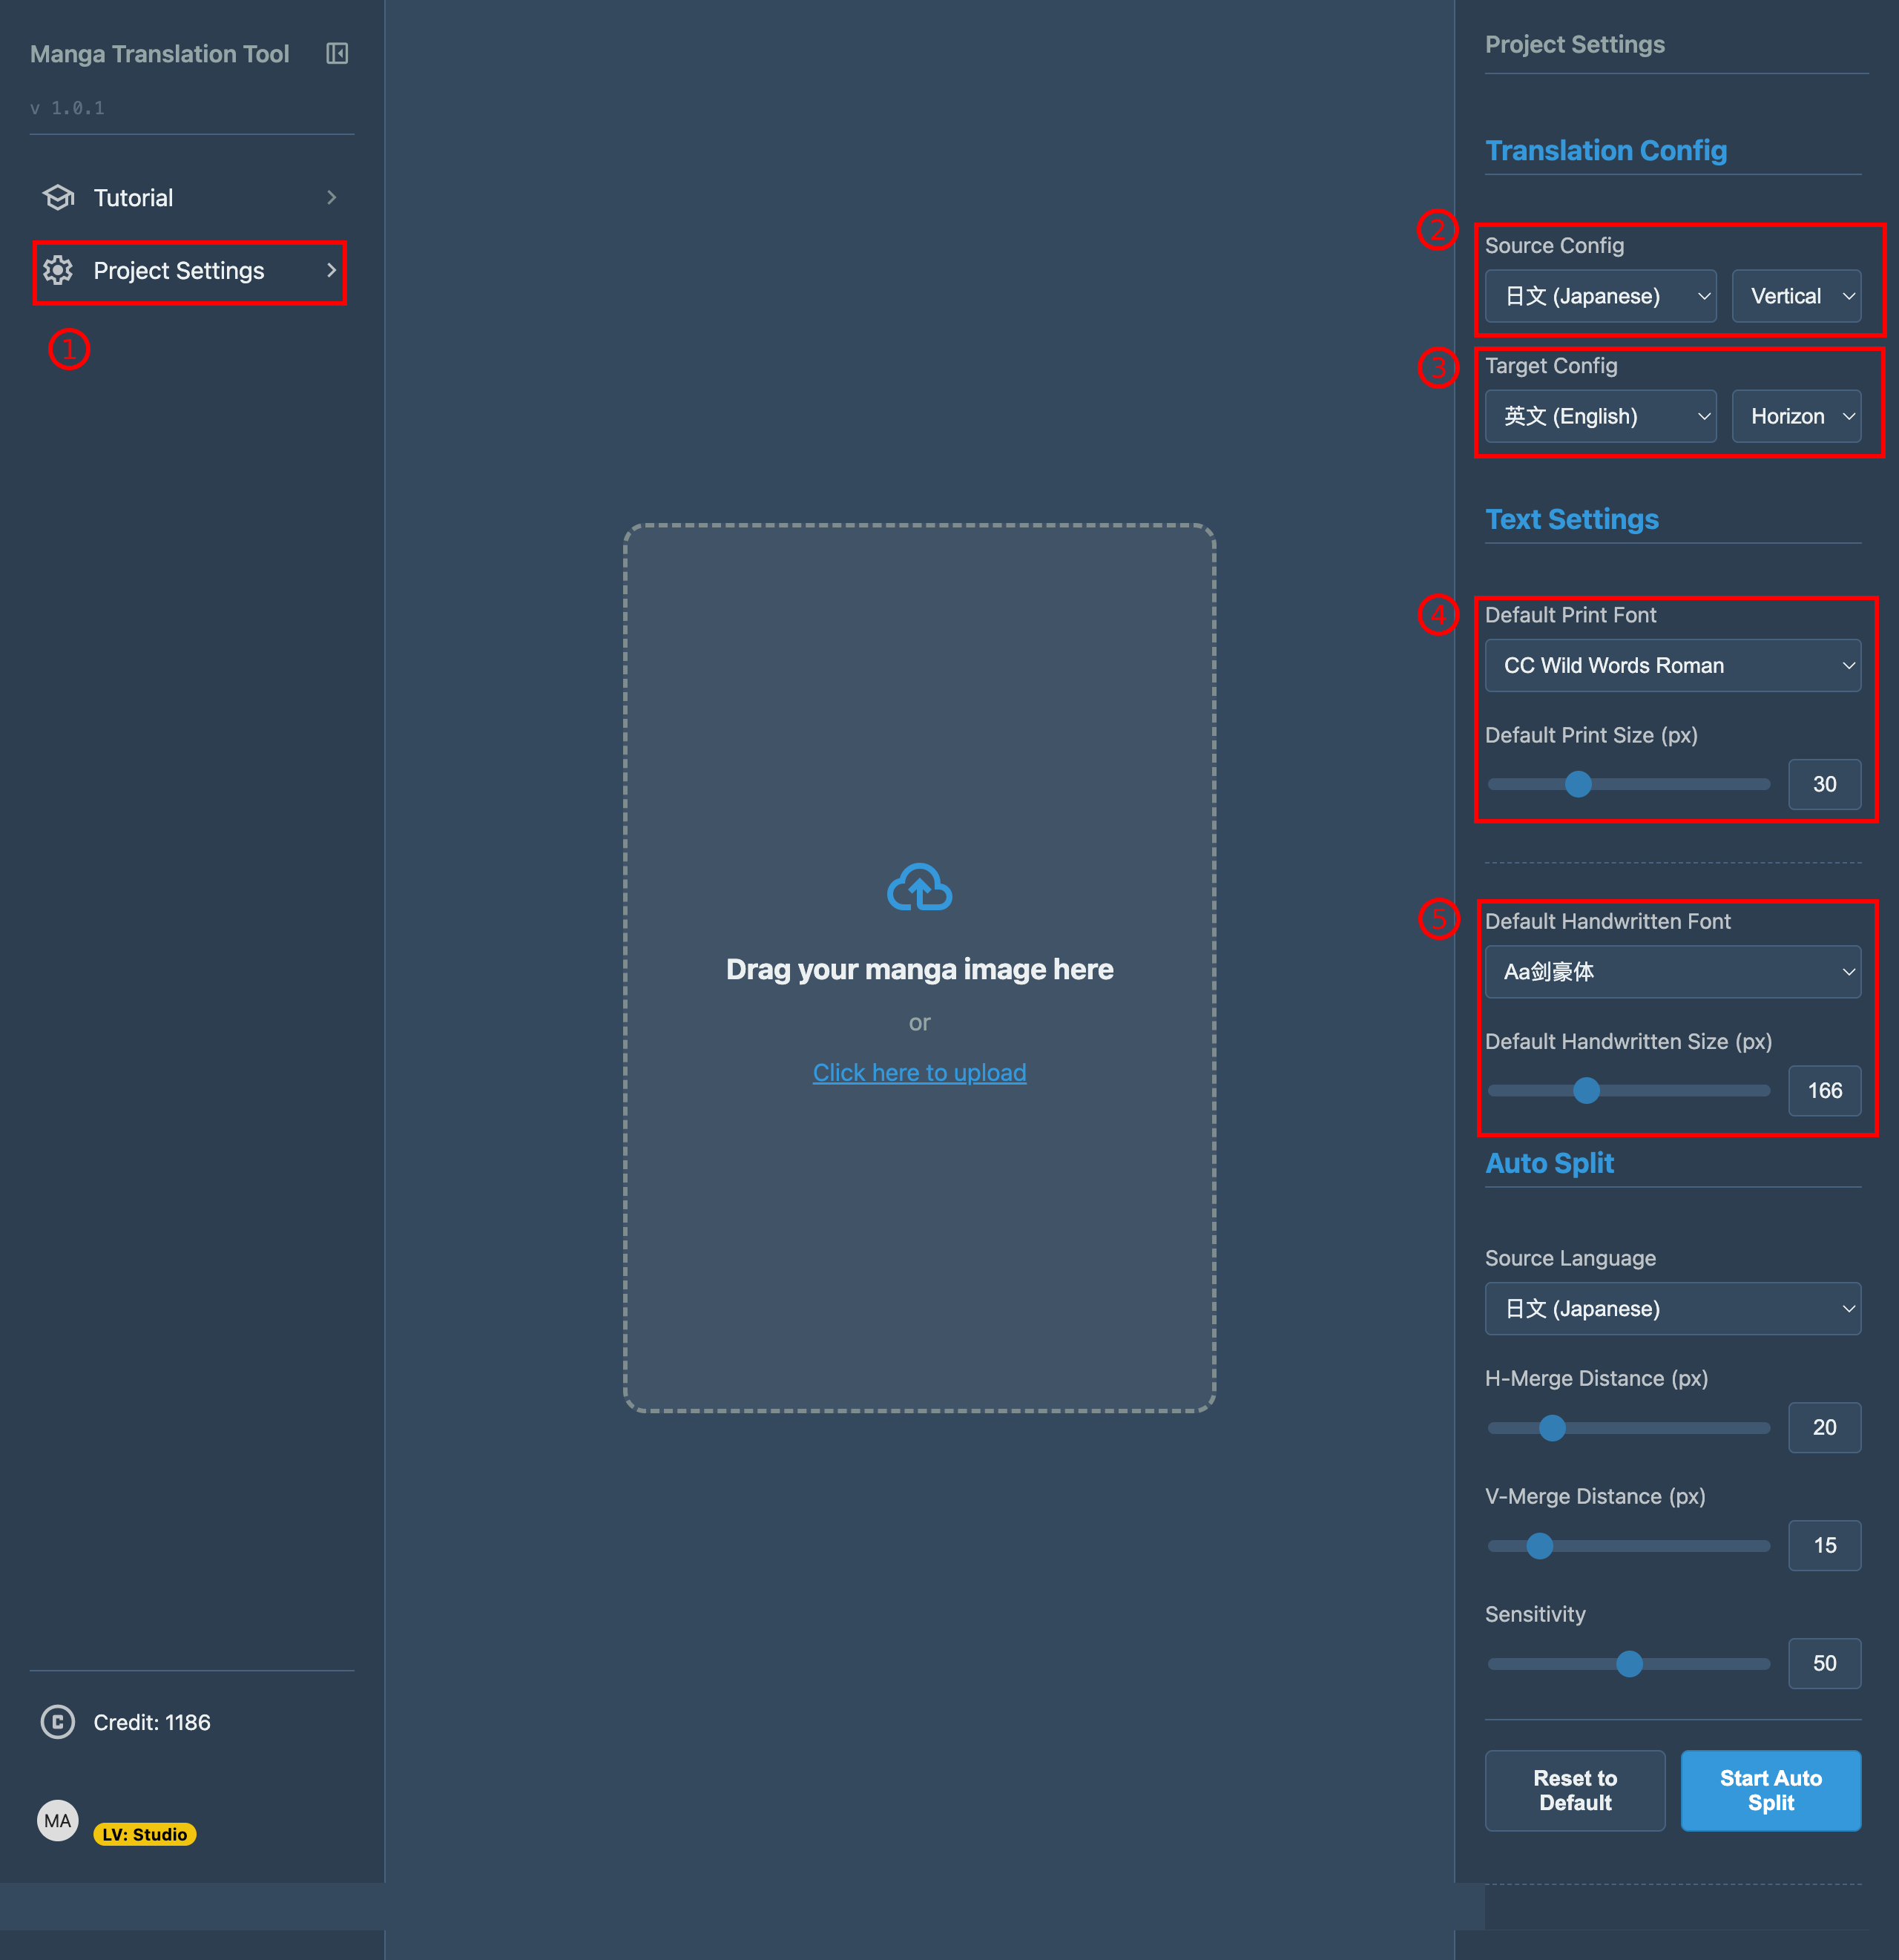Click the H-Merge value field 20
1899x1960 pixels.
tap(1824, 1428)
